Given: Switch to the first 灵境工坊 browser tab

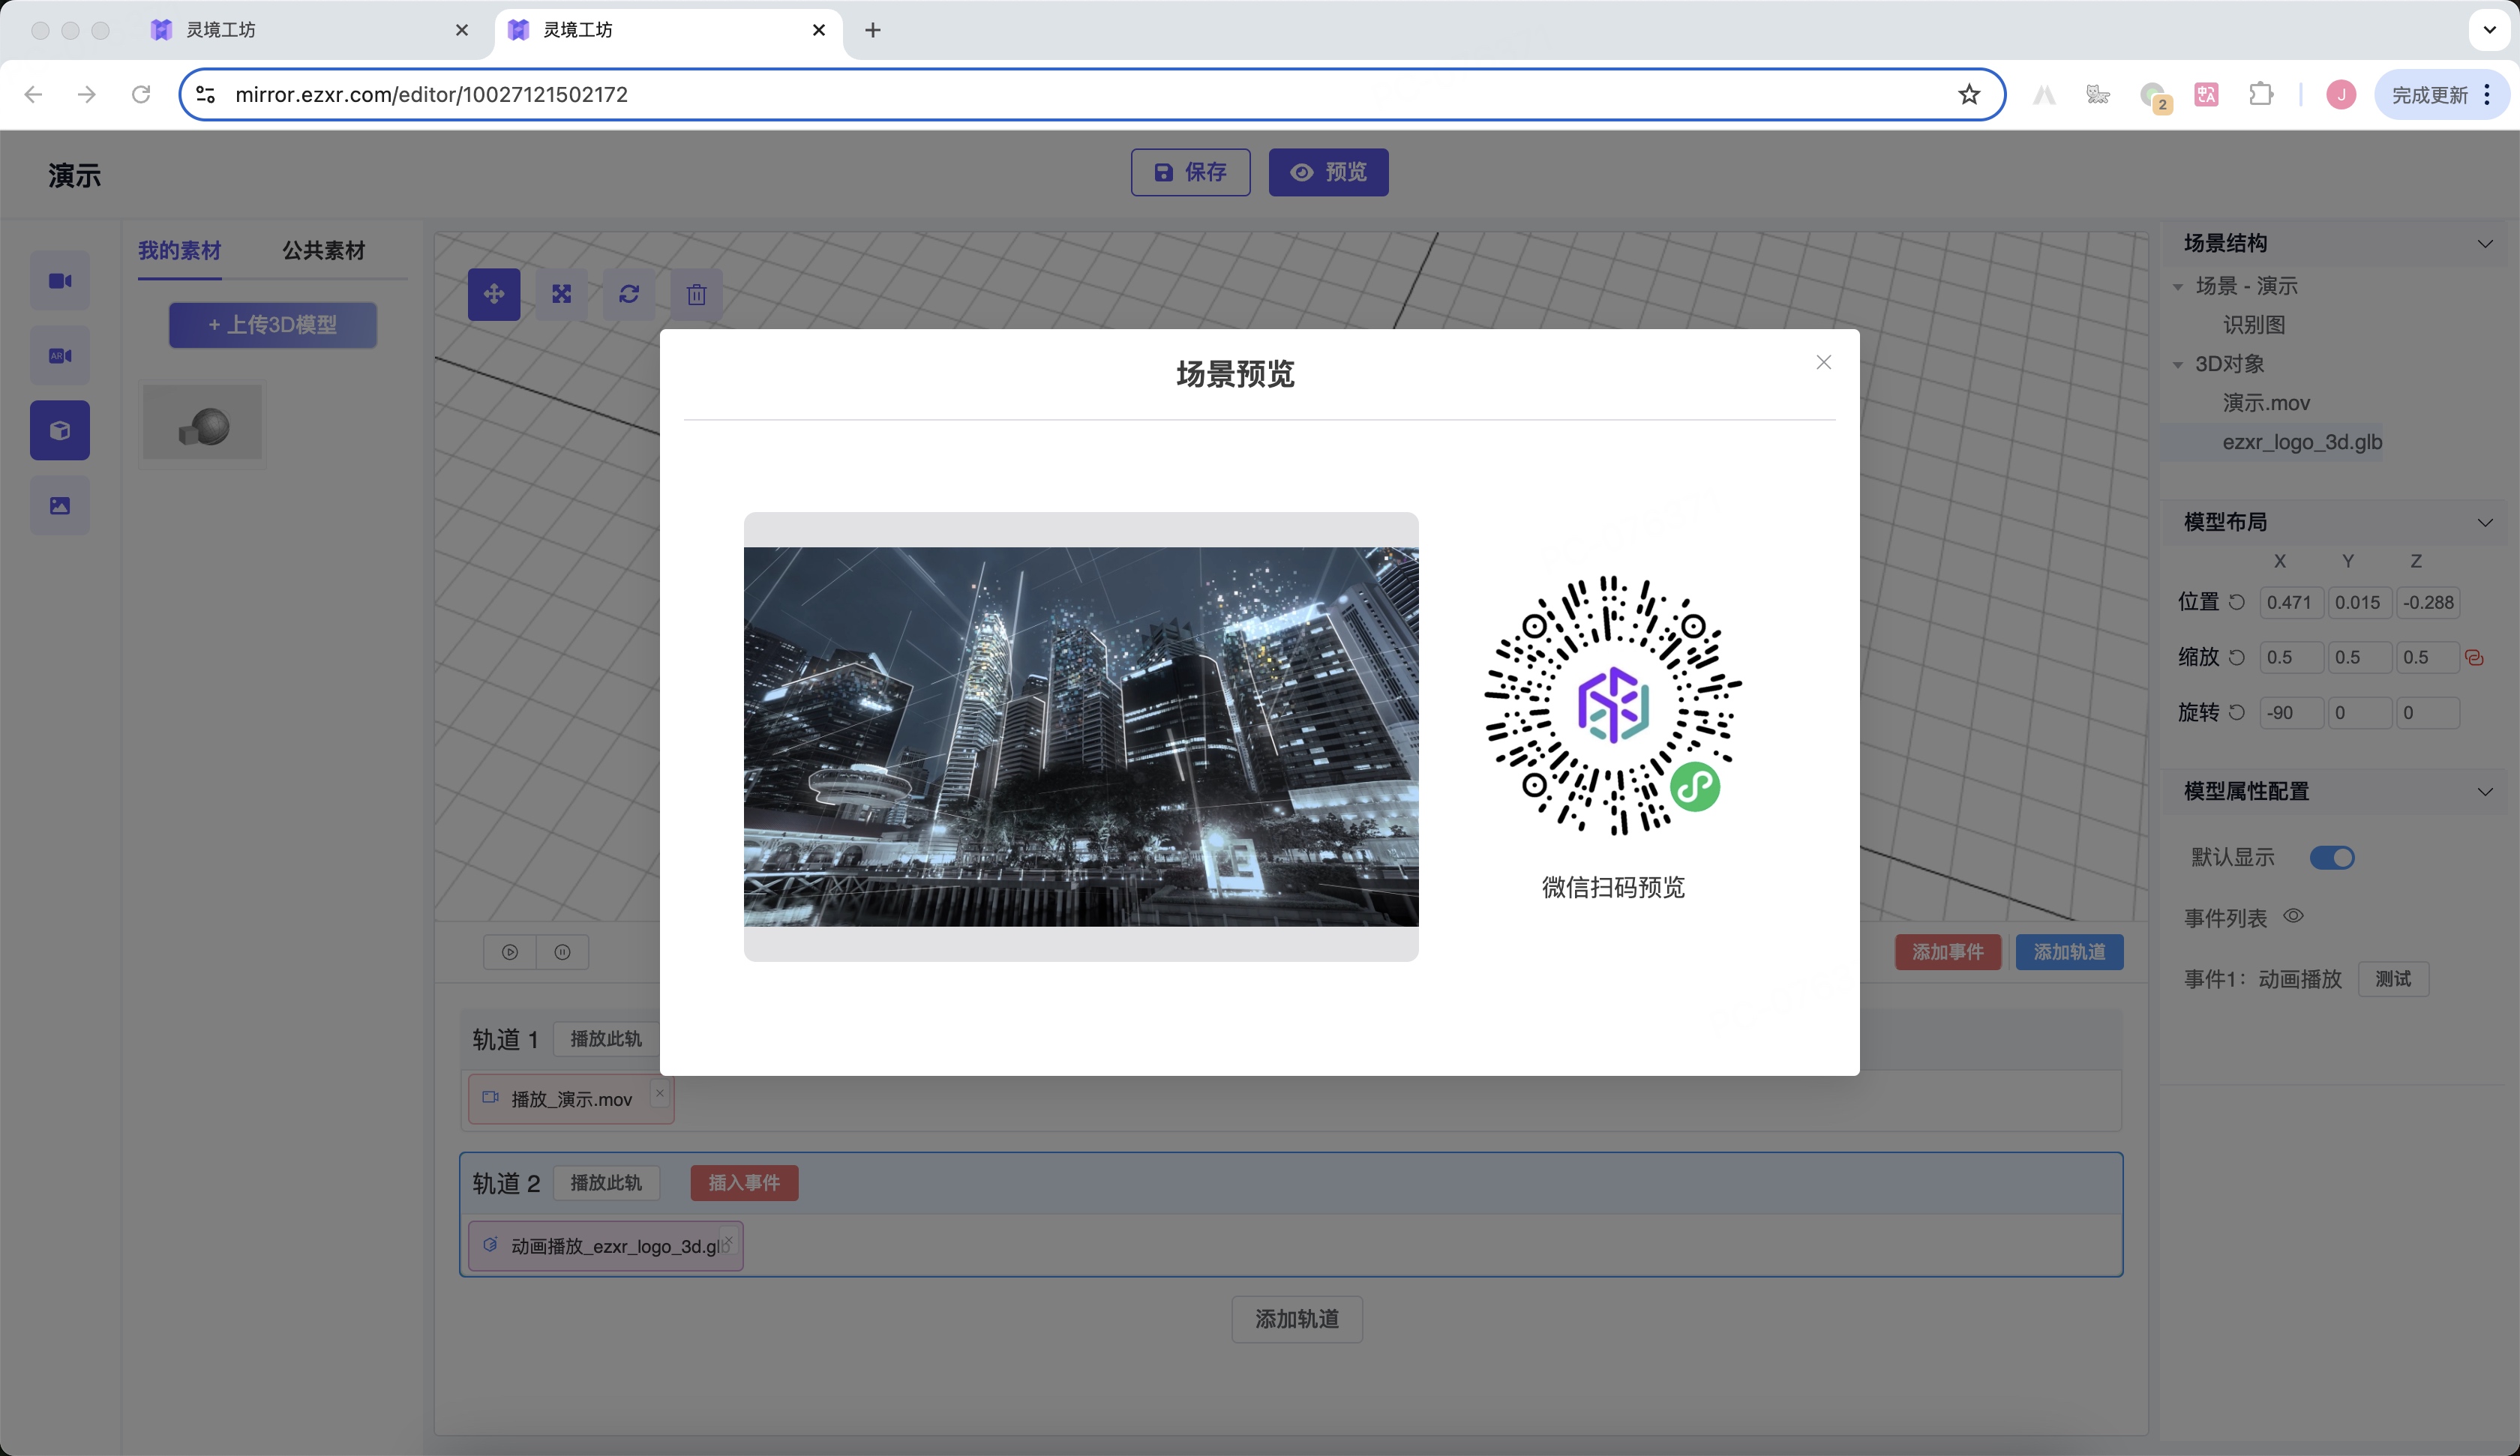Looking at the screenshot, I should click(x=310, y=30).
